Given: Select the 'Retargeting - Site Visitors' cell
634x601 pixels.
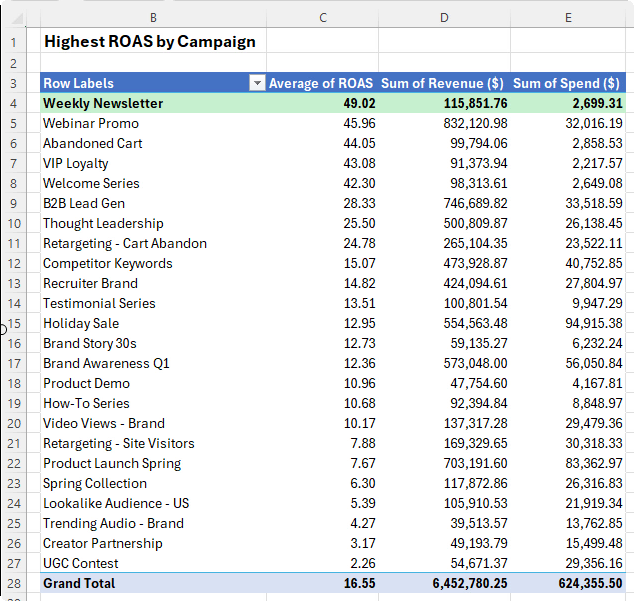Looking at the screenshot, I should coord(153,443).
